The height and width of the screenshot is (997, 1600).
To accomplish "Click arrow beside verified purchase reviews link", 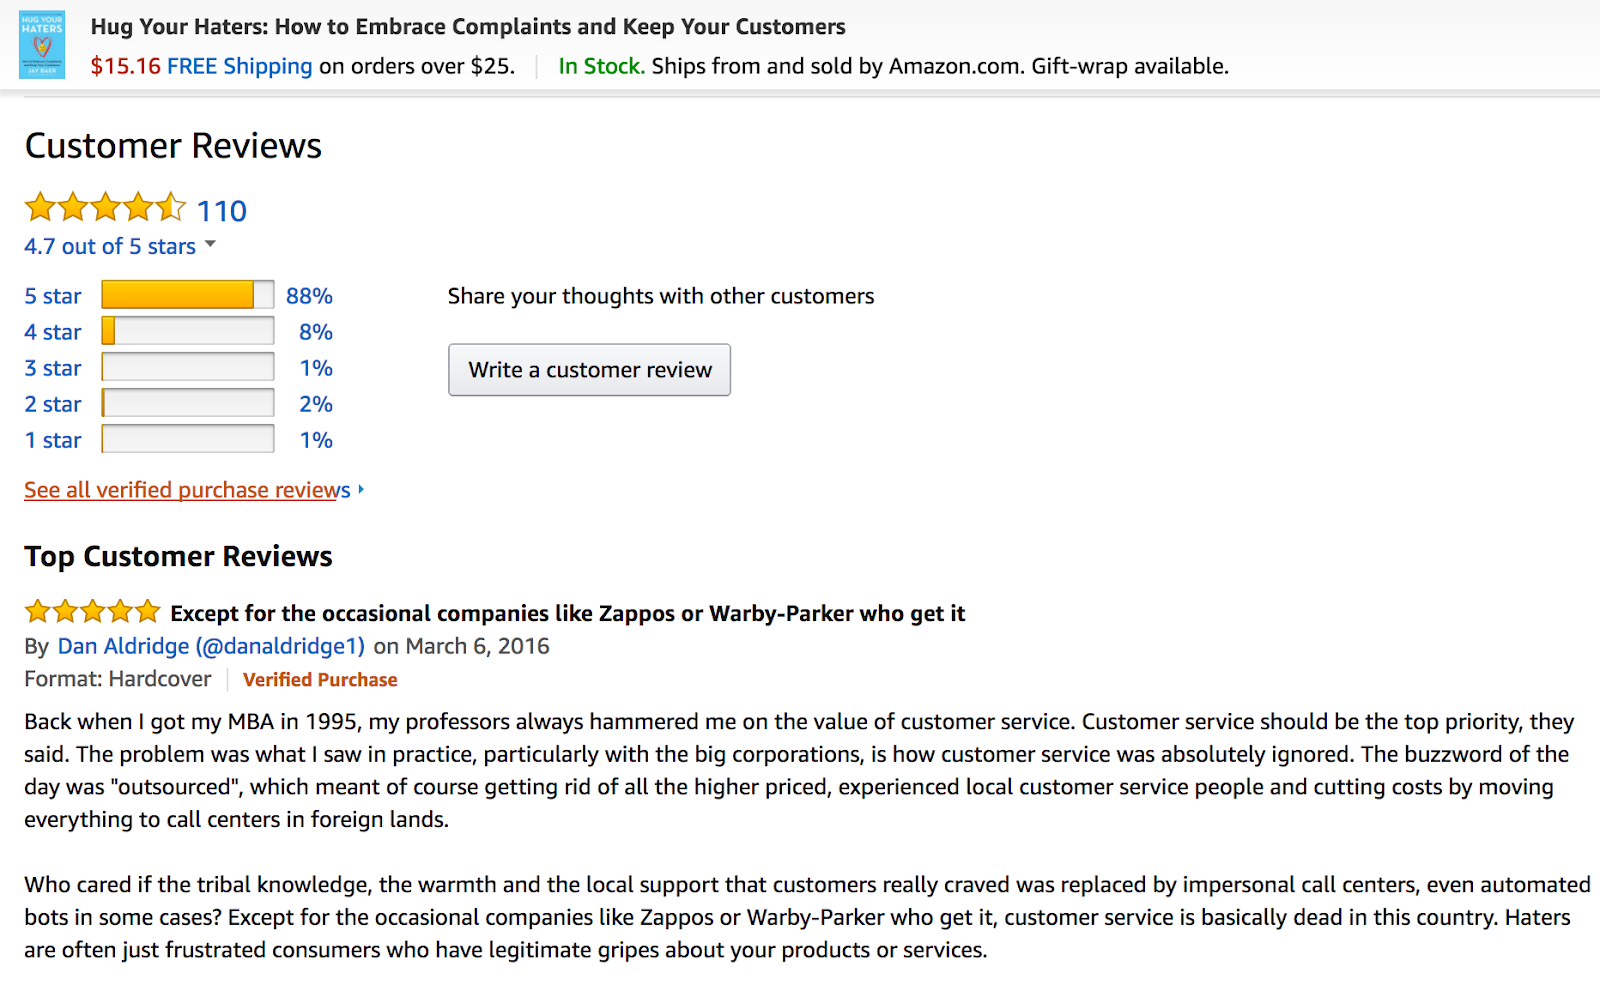I will pyautogui.click(x=361, y=489).
